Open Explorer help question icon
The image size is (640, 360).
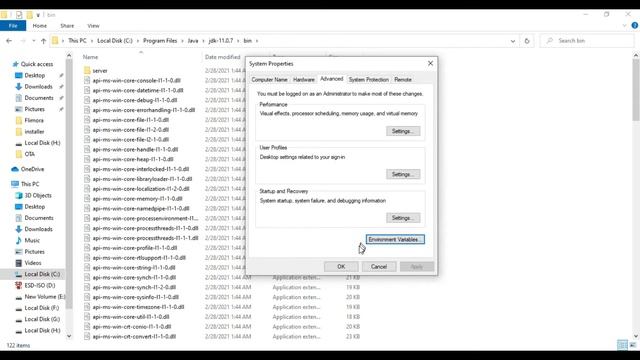pyautogui.click(x=635, y=25)
